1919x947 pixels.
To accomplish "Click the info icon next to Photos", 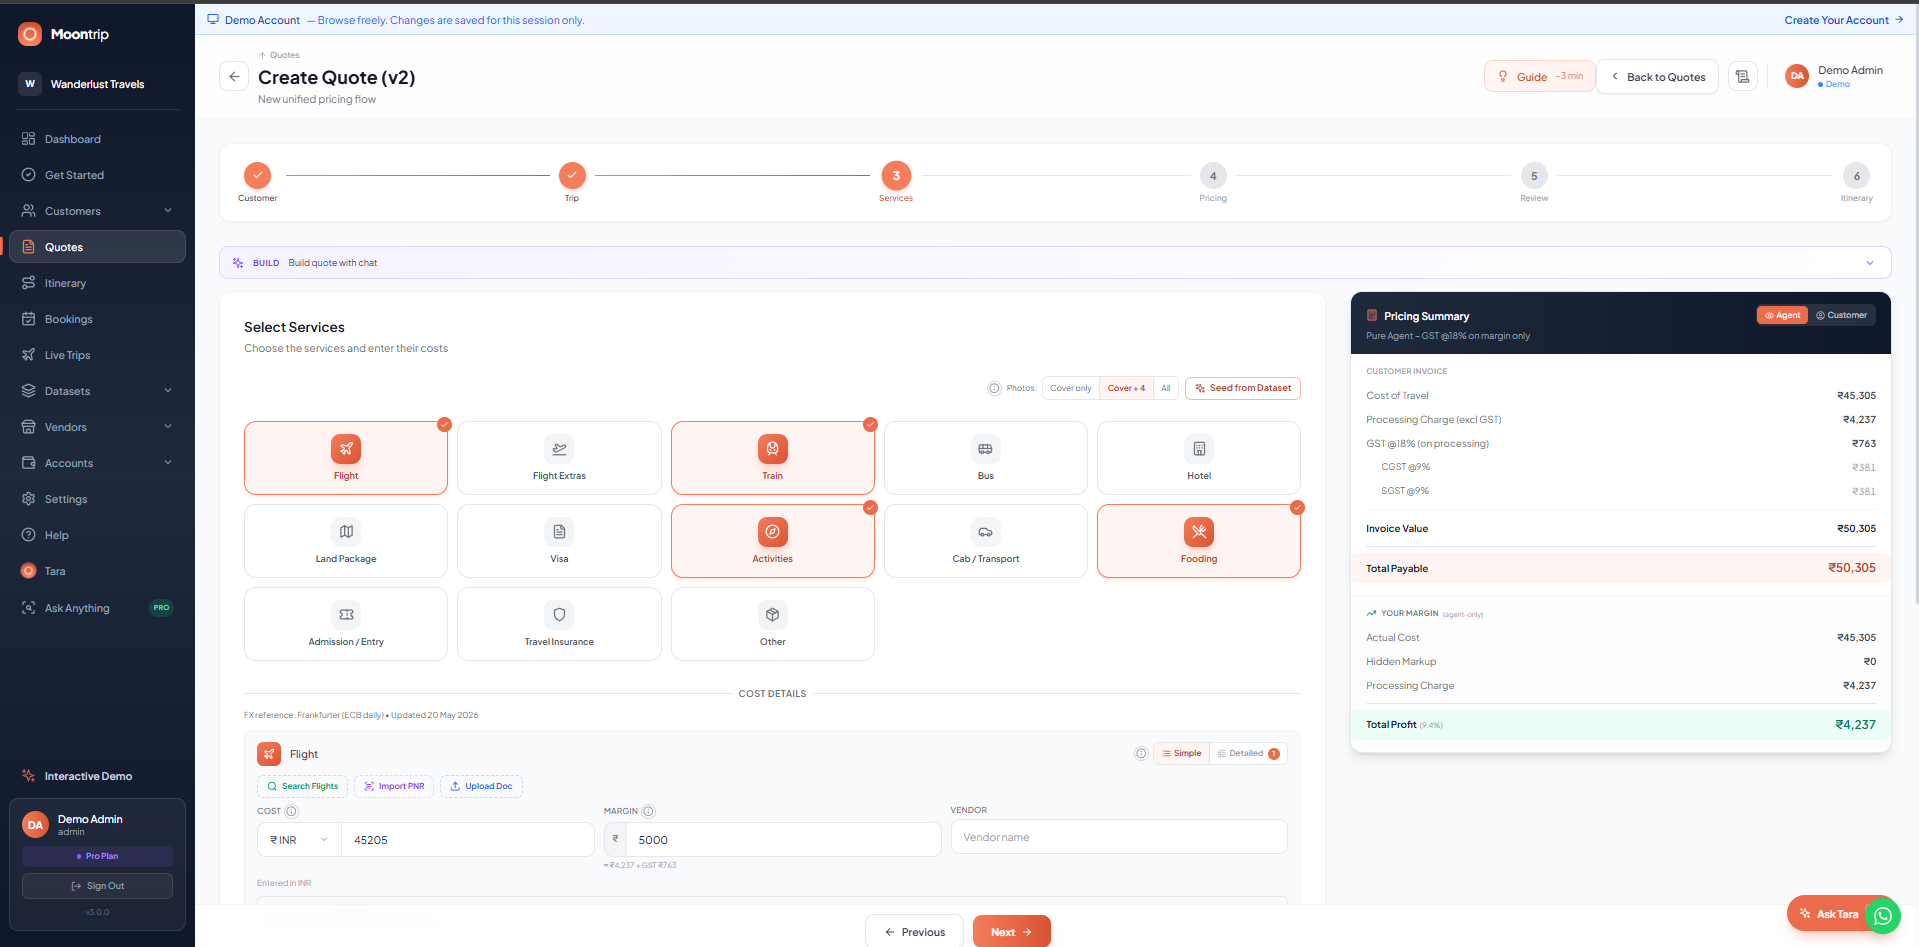I will [994, 388].
